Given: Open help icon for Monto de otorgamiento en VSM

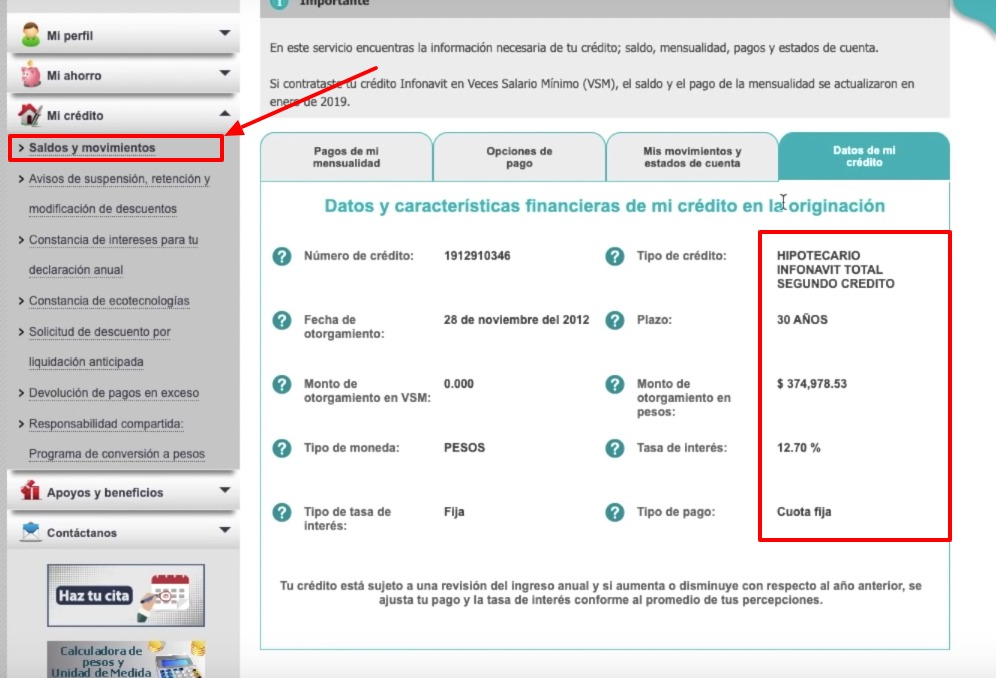Looking at the screenshot, I should (x=281, y=384).
